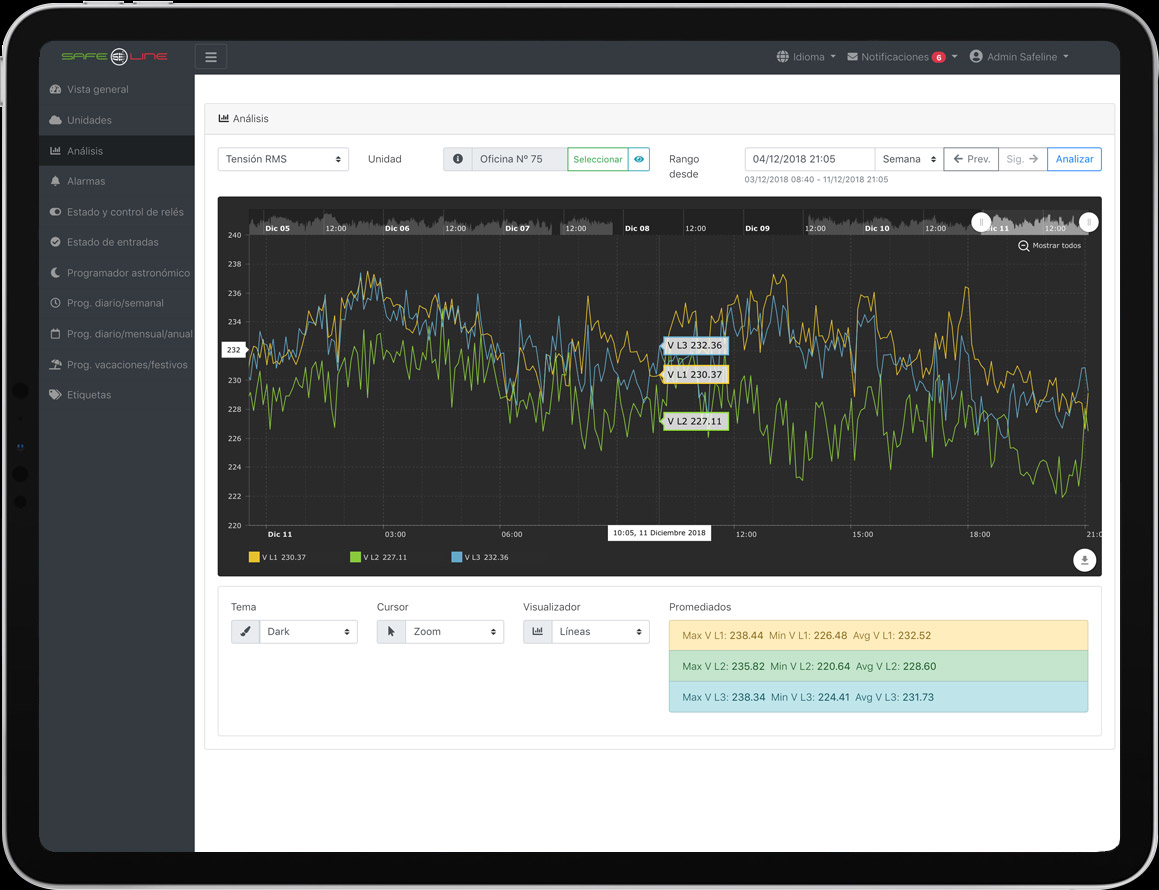
Task: Open the Visualizador Líneas dropdown
Action: click(x=600, y=632)
